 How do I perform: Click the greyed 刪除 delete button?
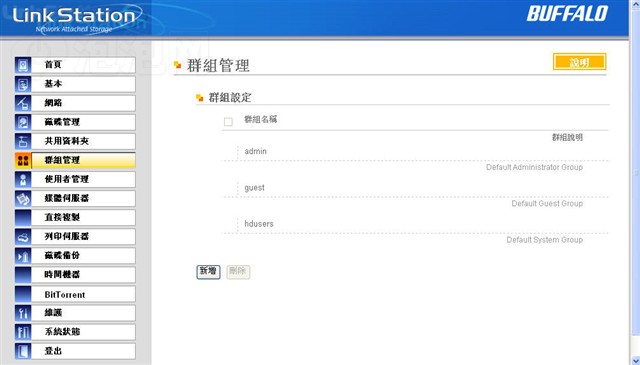click(238, 272)
